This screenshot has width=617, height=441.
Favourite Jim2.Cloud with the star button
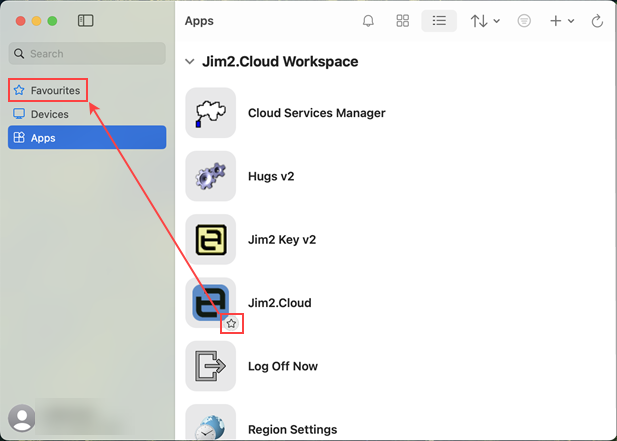[x=231, y=323]
